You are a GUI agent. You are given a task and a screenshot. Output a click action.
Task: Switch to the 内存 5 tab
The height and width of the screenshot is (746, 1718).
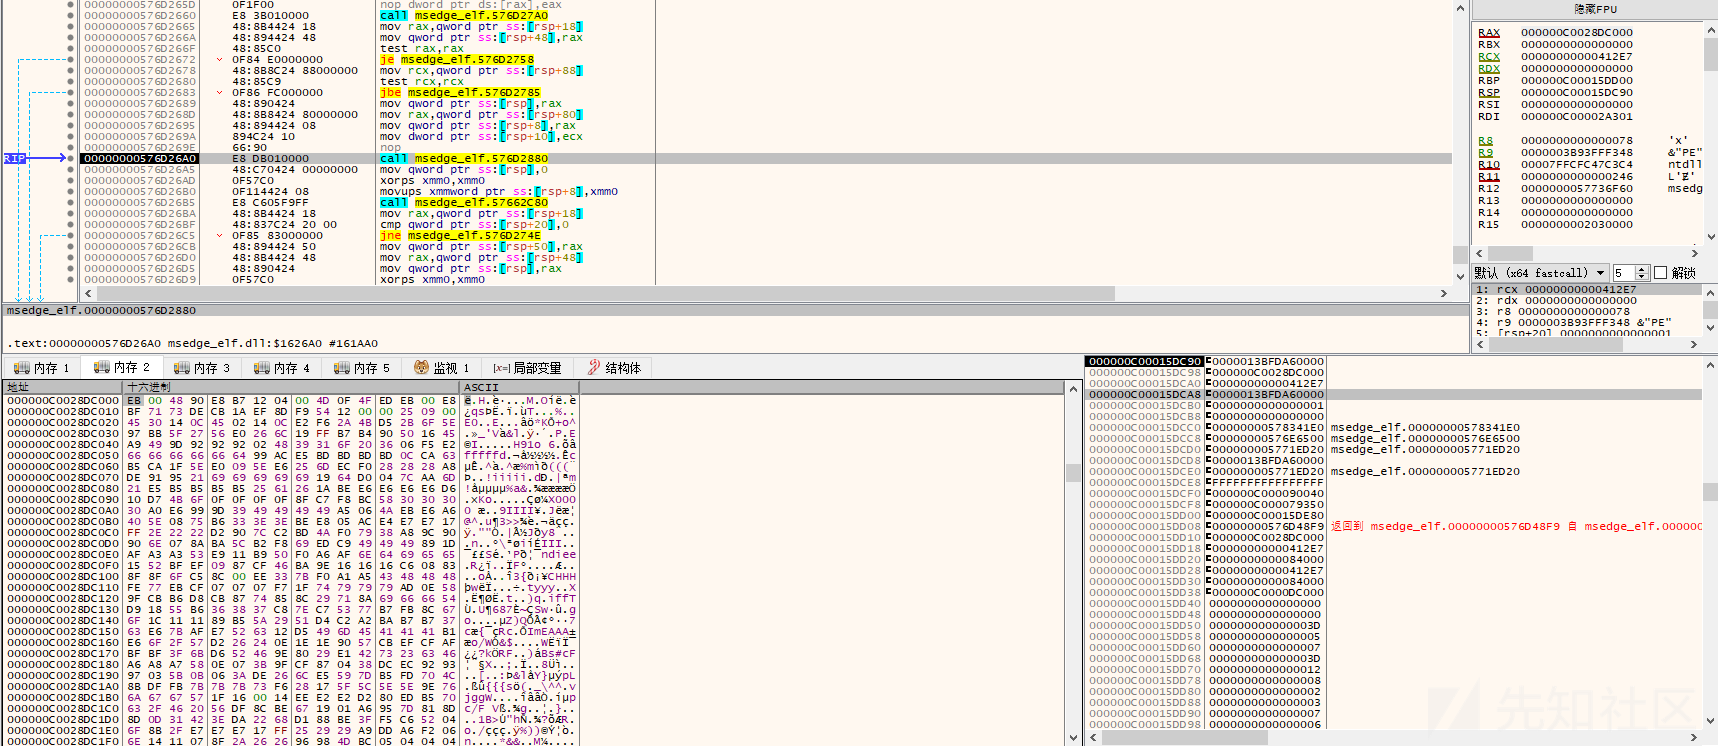click(362, 368)
